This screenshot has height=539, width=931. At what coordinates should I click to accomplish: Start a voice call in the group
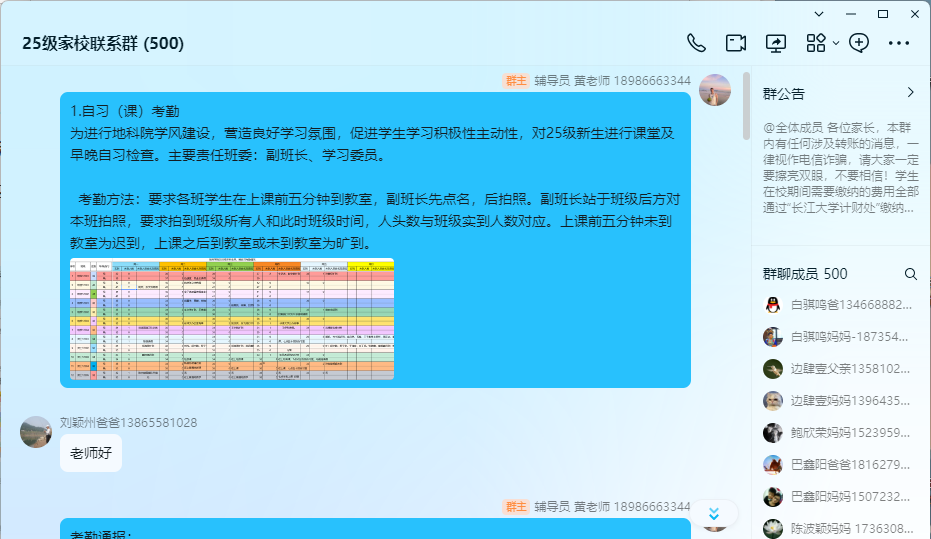[696, 43]
